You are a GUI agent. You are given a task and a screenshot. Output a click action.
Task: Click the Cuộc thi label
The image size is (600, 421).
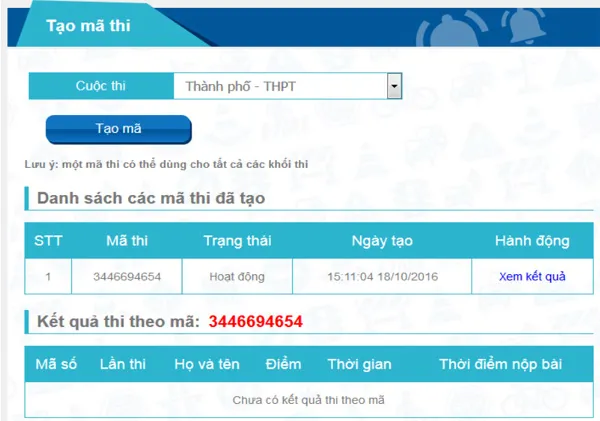tap(101, 86)
